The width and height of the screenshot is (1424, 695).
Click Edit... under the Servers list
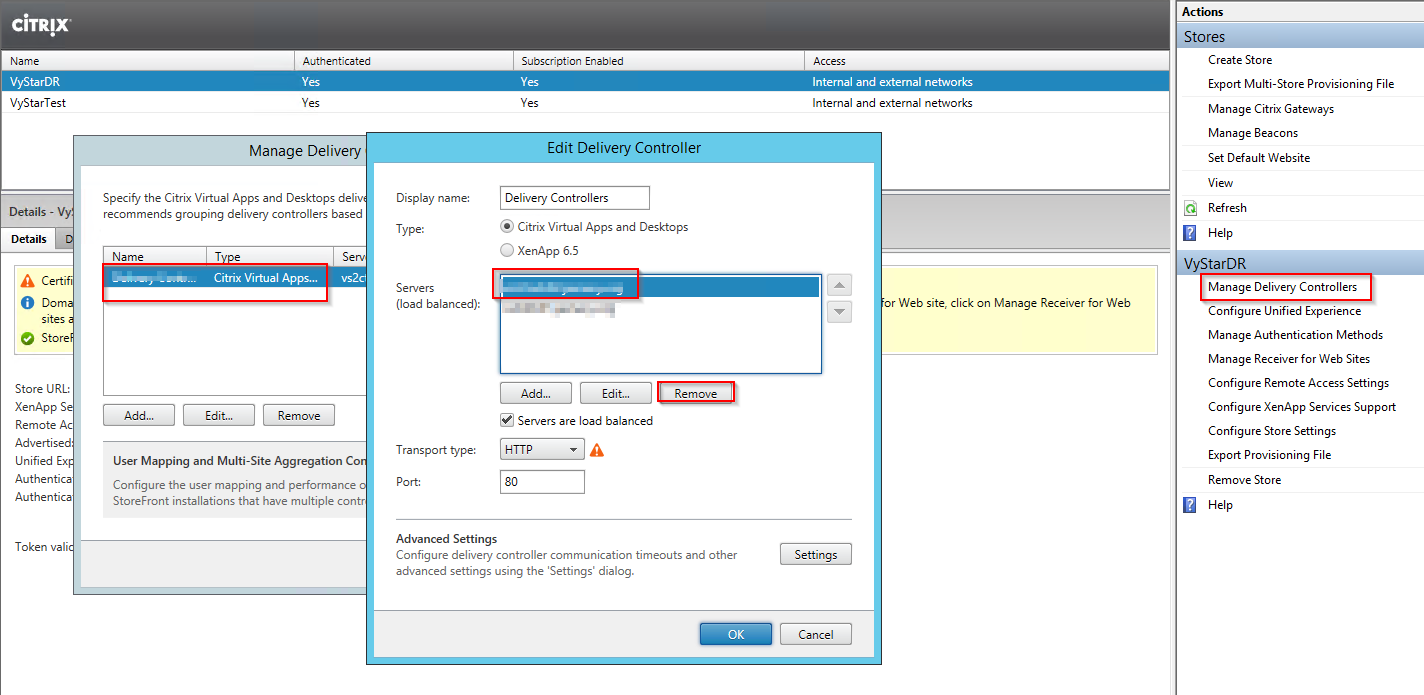pyautogui.click(x=616, y=393)
